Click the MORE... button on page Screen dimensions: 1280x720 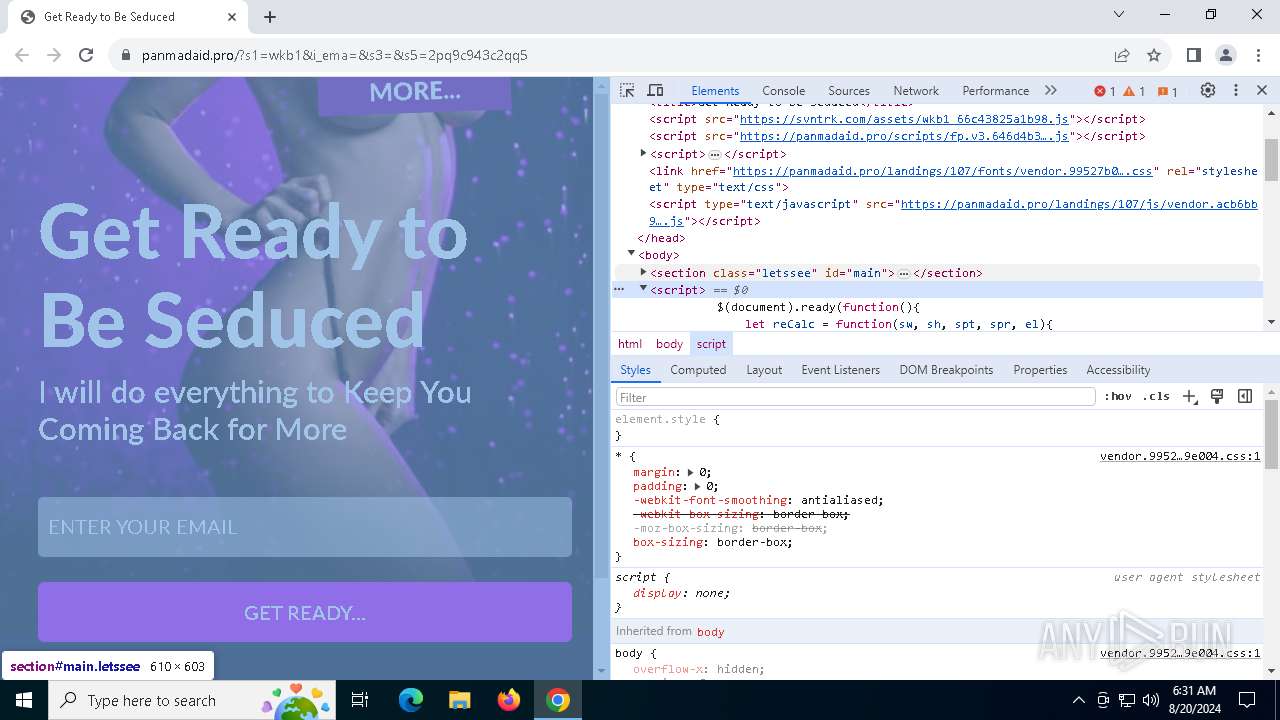coord(414,93)
